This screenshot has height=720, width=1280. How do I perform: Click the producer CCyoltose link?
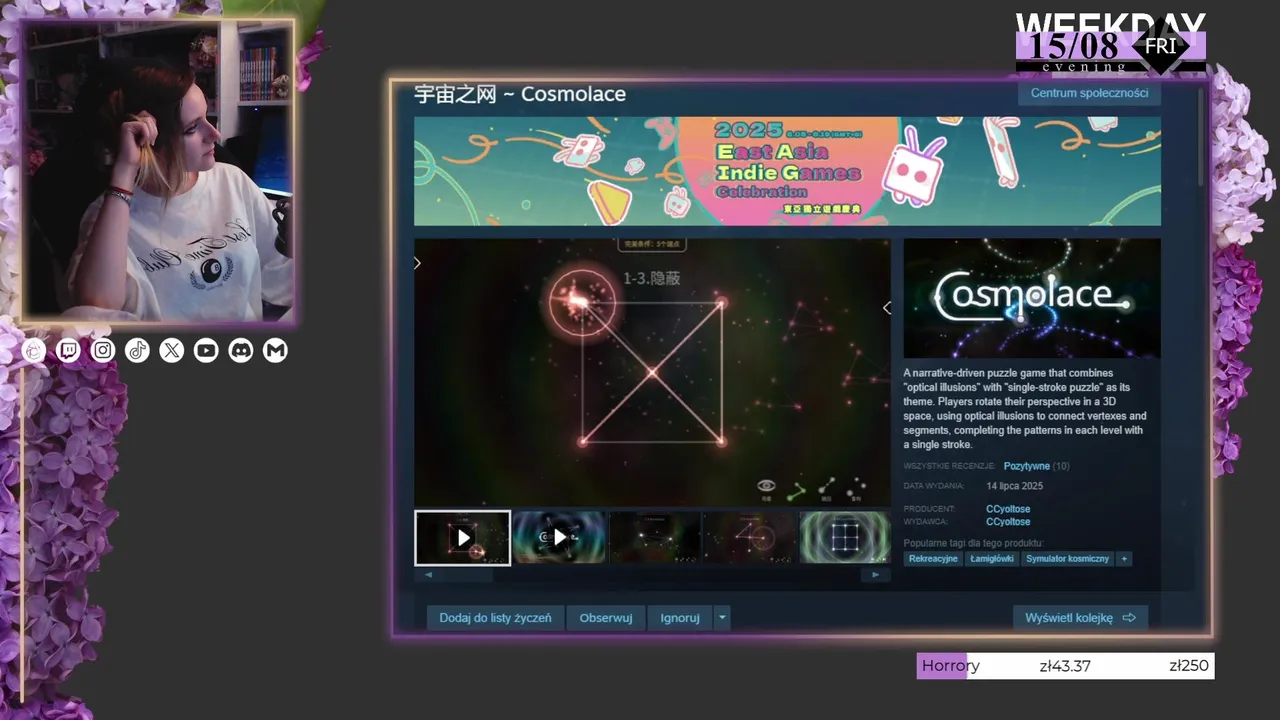(1008, 509)
